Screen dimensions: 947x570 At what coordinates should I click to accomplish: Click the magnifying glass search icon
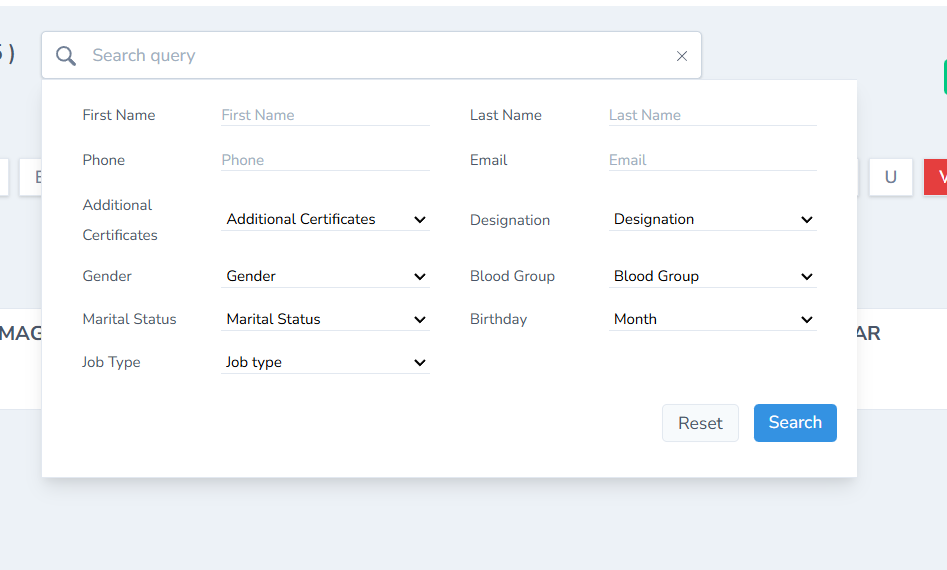pos(66,56)
